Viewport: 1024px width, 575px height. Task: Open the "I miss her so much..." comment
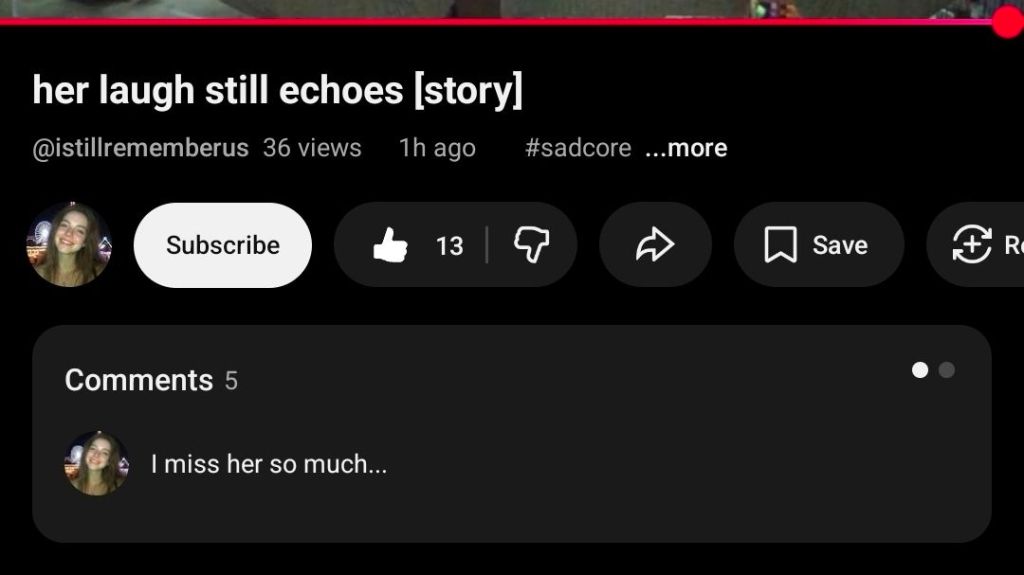[x=268, y=465]
